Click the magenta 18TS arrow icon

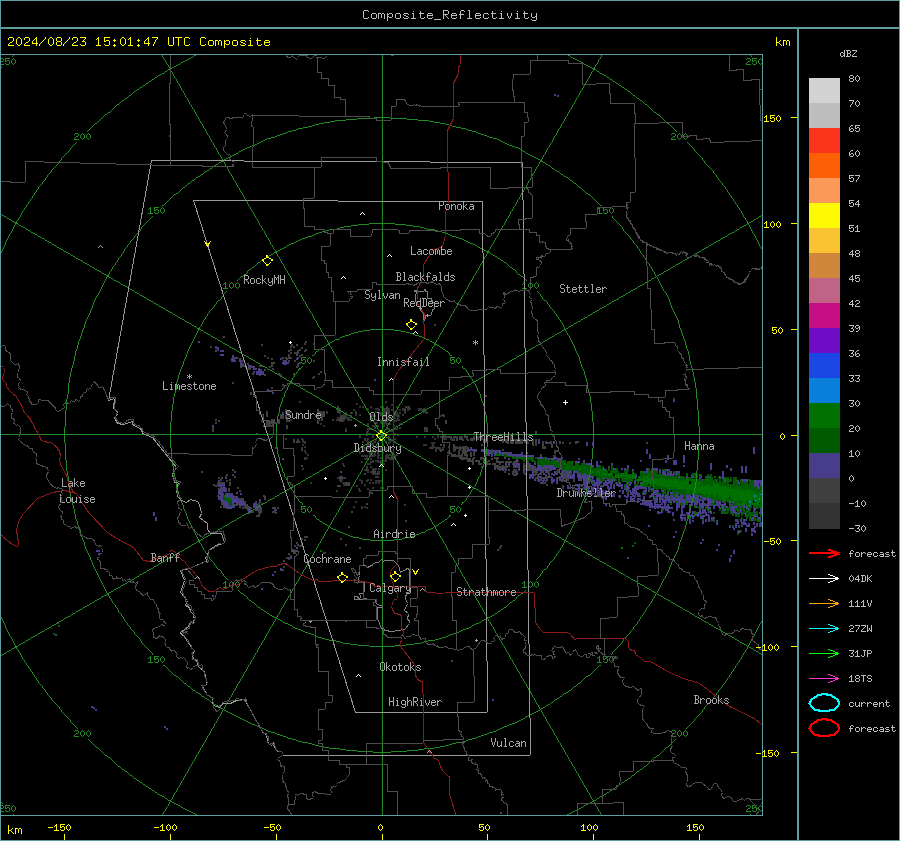click(x=824, y=679)
